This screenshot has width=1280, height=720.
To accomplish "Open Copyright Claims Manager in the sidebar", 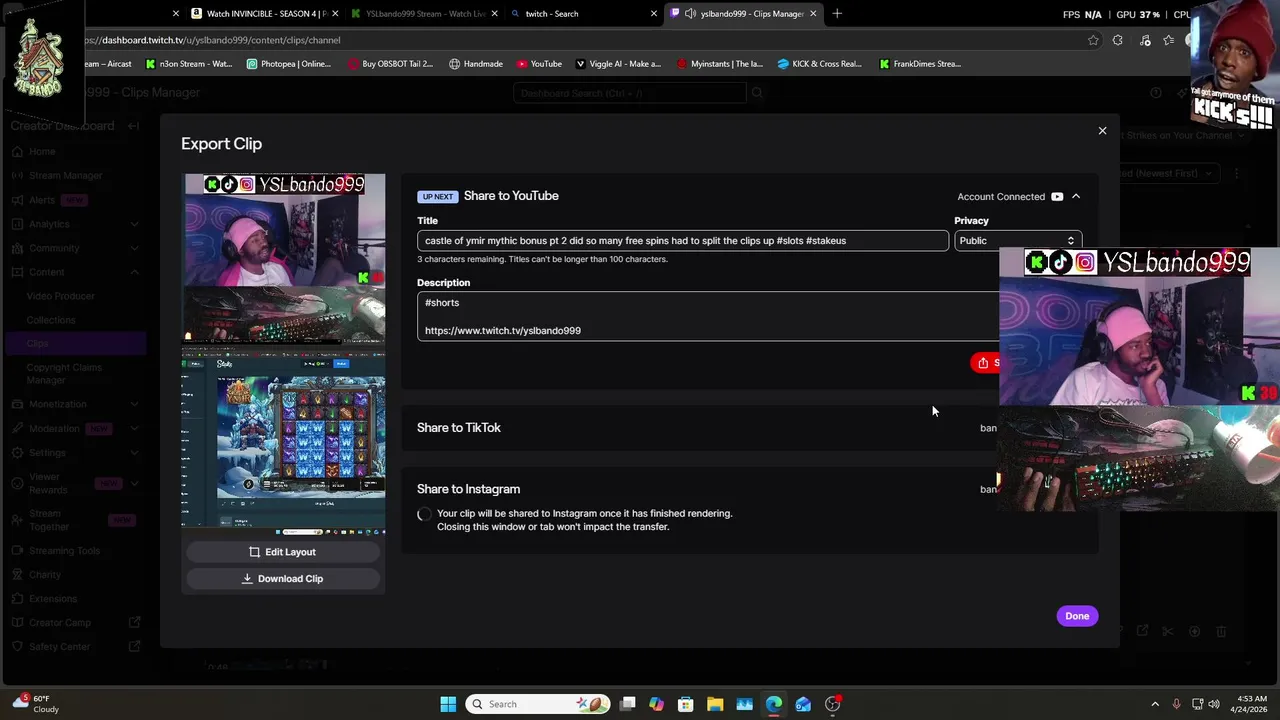I will tap(64, 374).
